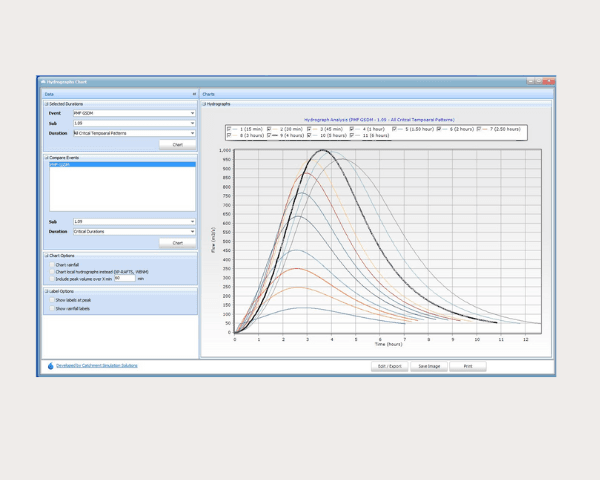Click the Data panel header
600x480 pixels.
pyautogui.click(x=119, y=94)
